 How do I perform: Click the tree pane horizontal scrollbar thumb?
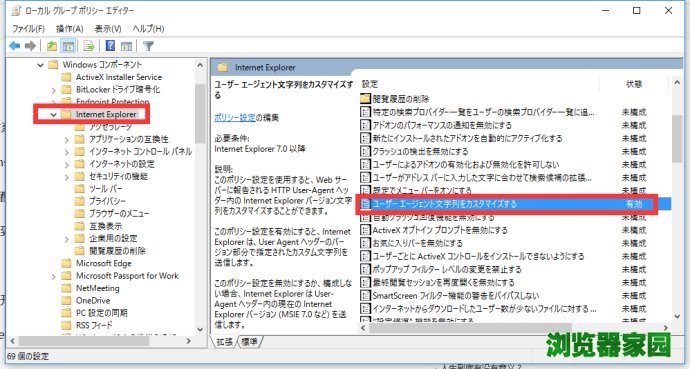click(84, 340)
